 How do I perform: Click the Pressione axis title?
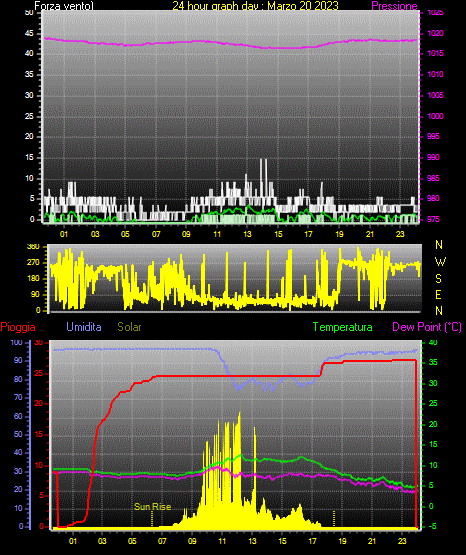point(394,6)
